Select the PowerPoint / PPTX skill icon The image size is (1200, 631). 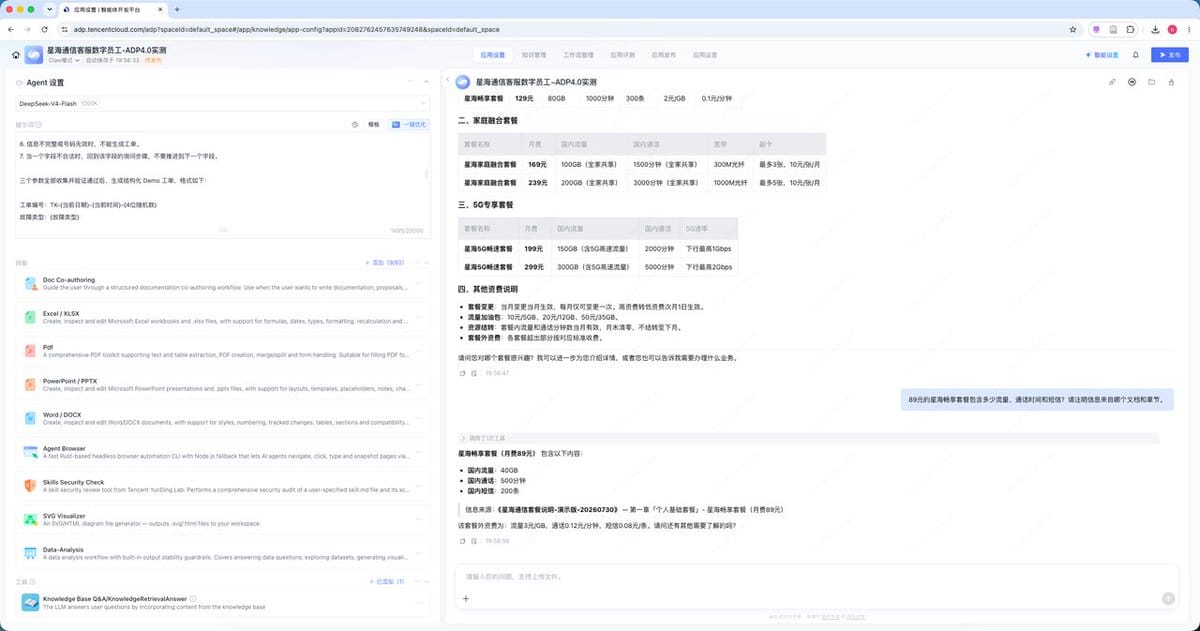[x=31, y=384]
